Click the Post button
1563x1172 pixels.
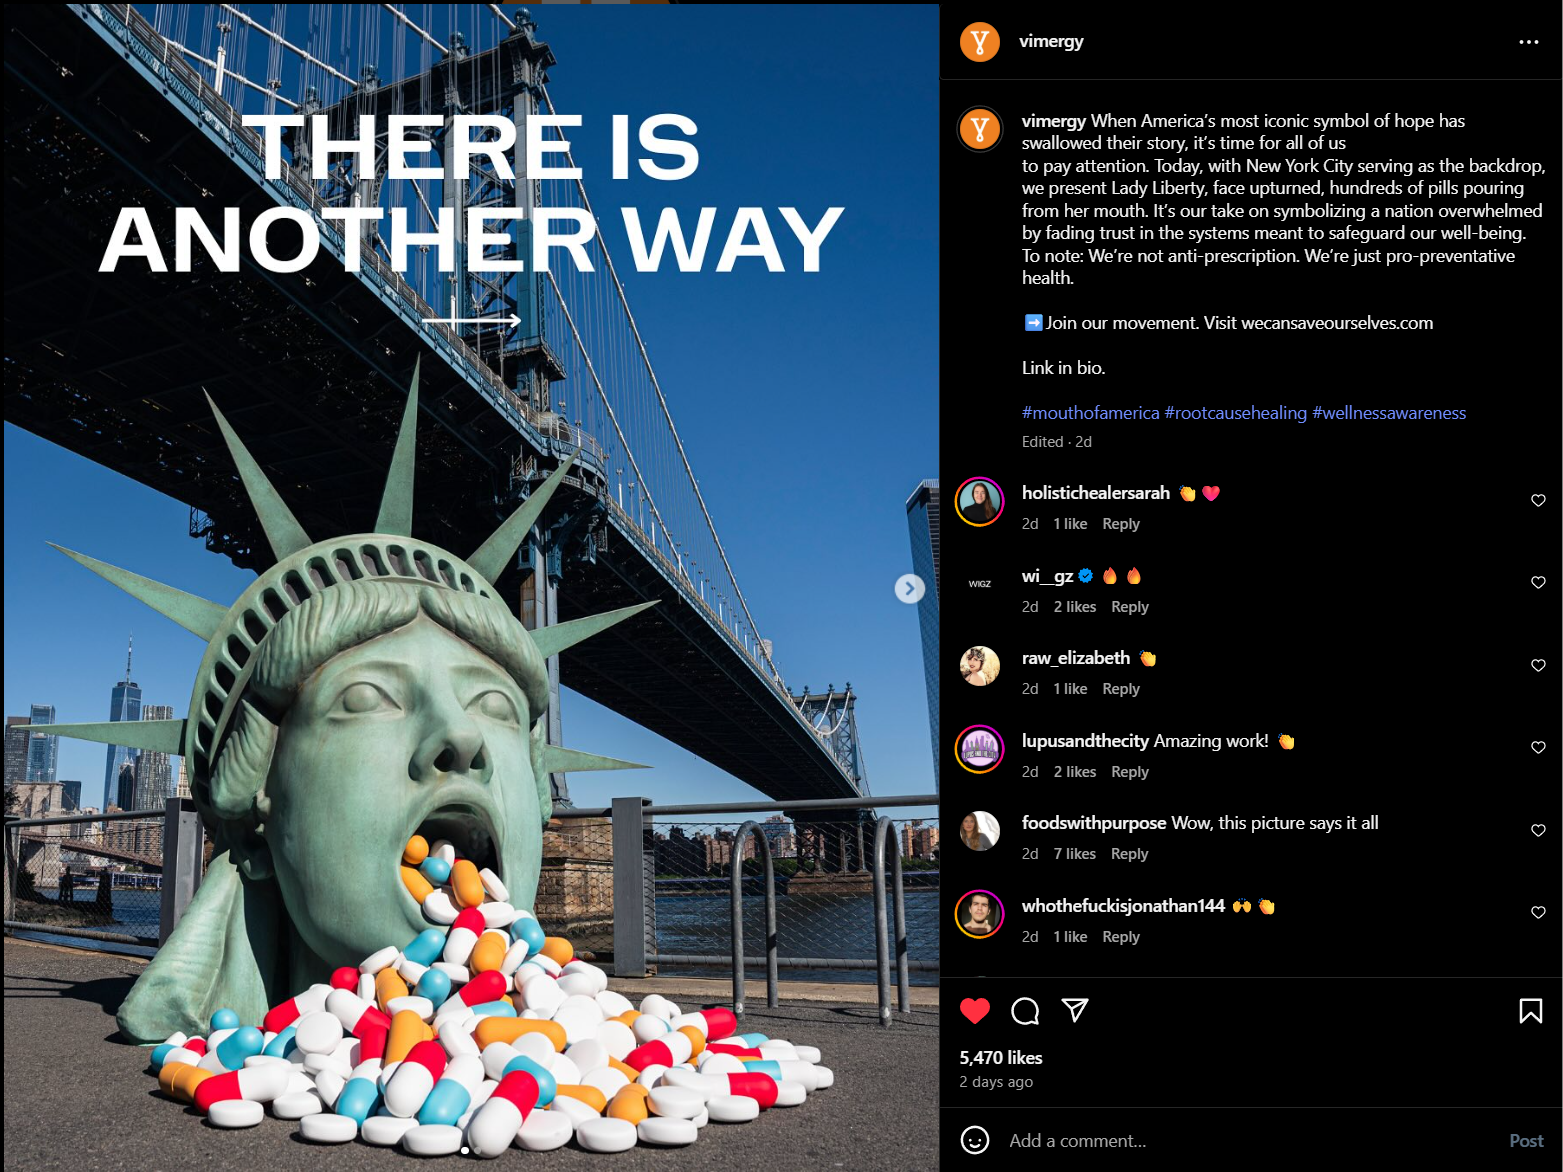[x=1526, y=1140]
